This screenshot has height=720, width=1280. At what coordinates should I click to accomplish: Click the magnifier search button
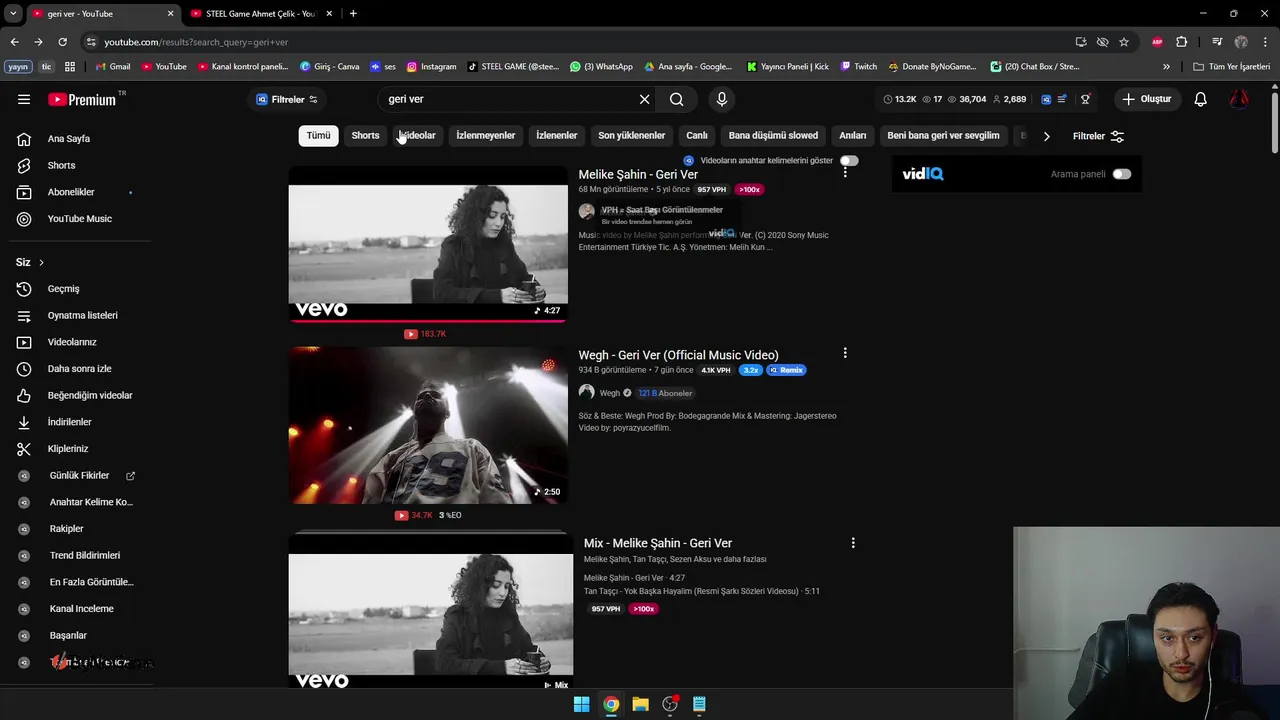(x=677, y=99)
